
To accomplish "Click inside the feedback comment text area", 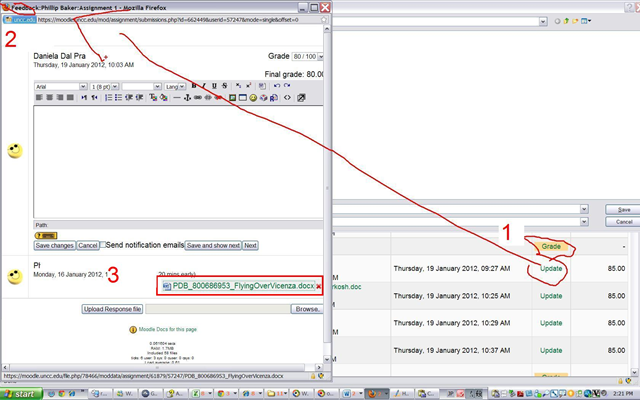I will [x=175, y=160].
